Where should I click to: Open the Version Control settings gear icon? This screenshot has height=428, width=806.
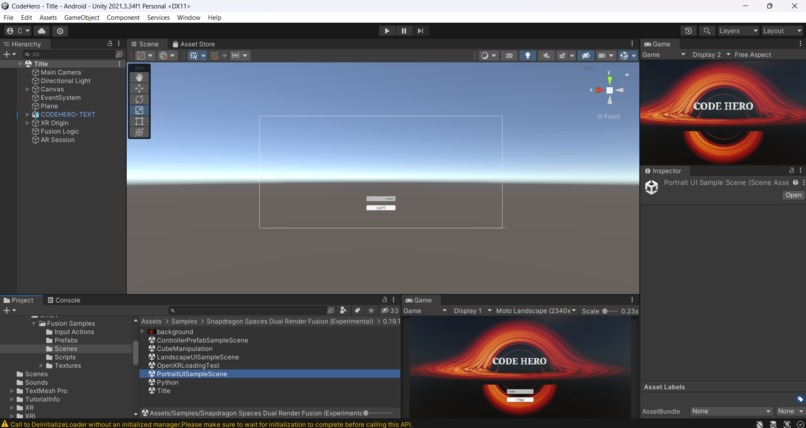(60, 31)
